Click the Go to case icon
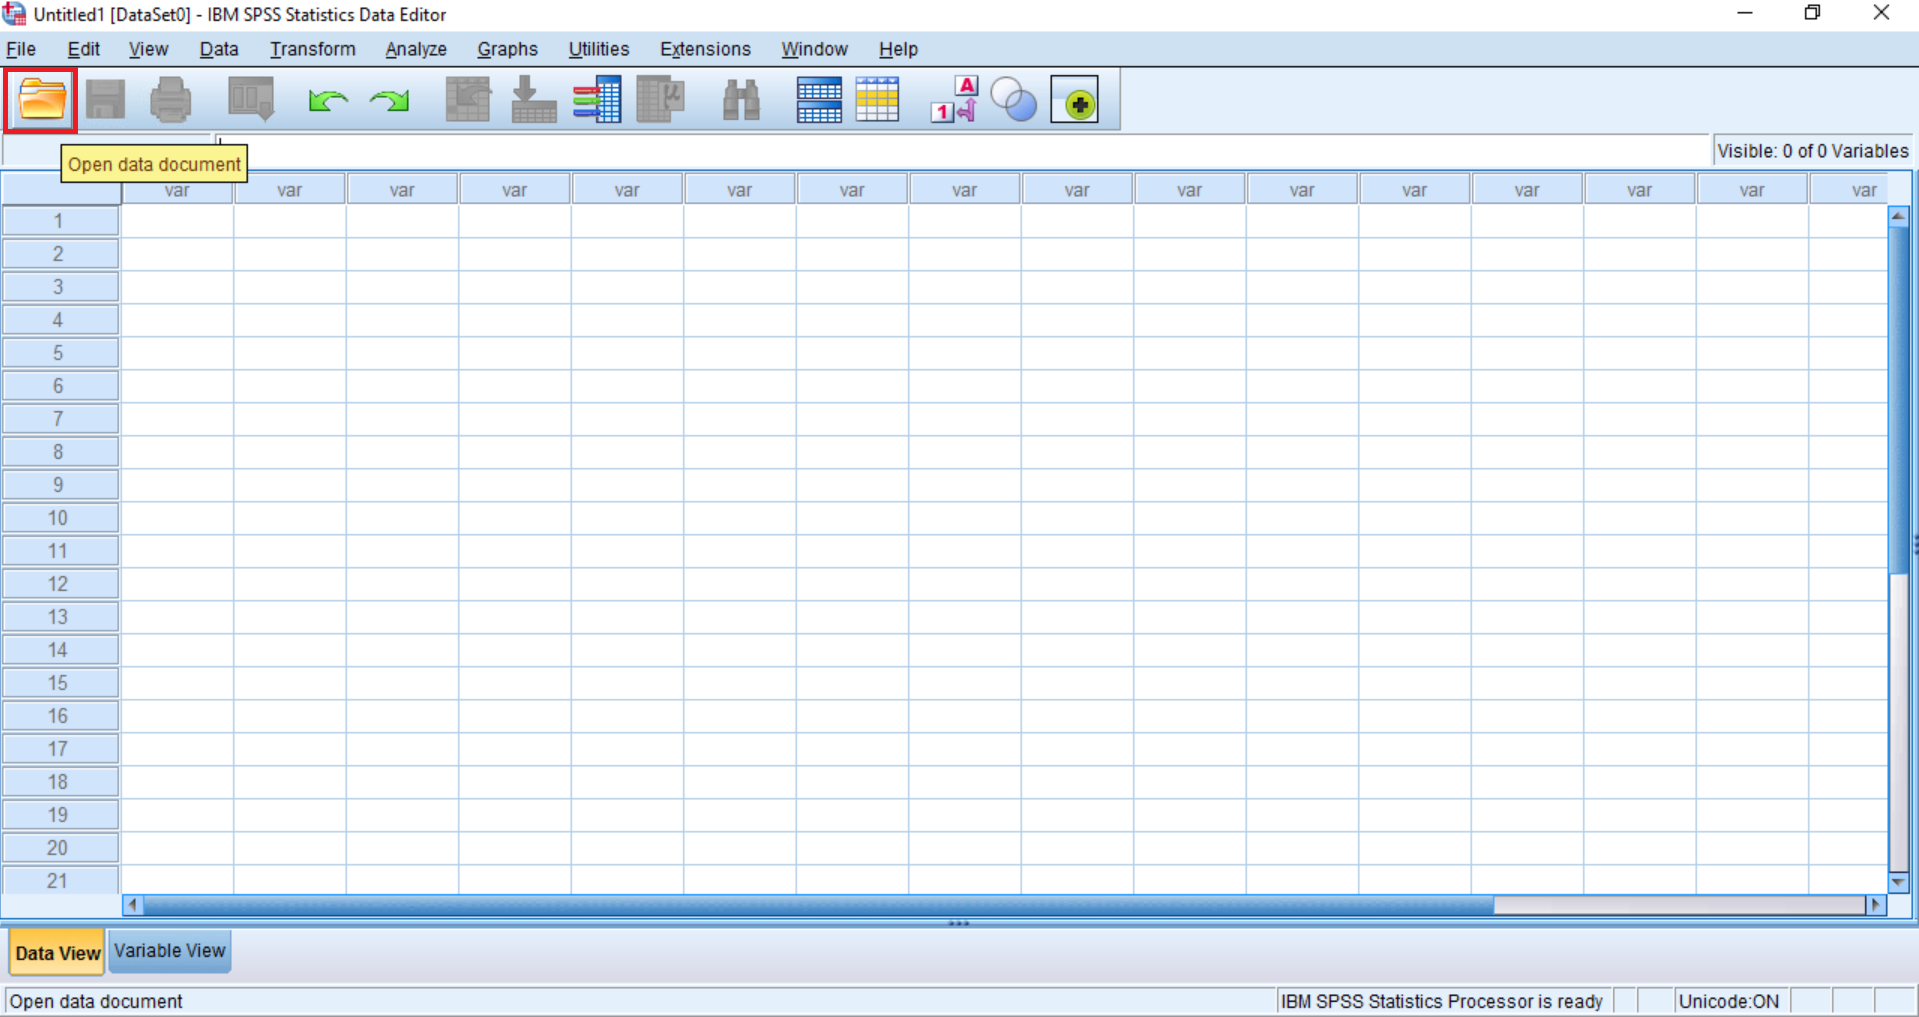Viewport: 1919px width, 1017px height. click(468, 100)
